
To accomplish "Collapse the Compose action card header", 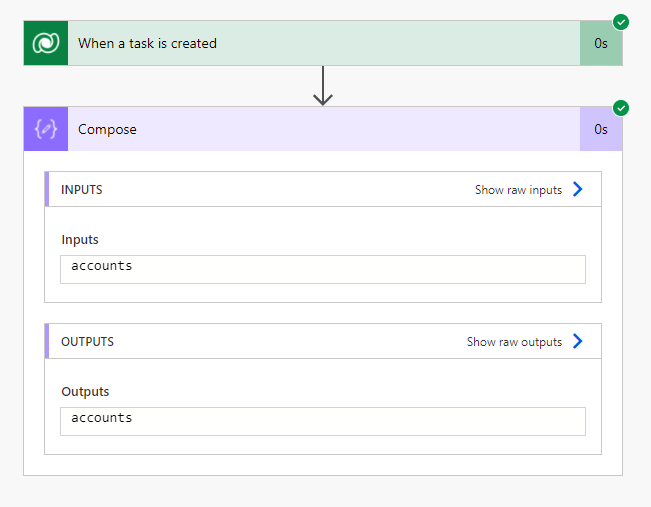I will (x=320, y=129).
